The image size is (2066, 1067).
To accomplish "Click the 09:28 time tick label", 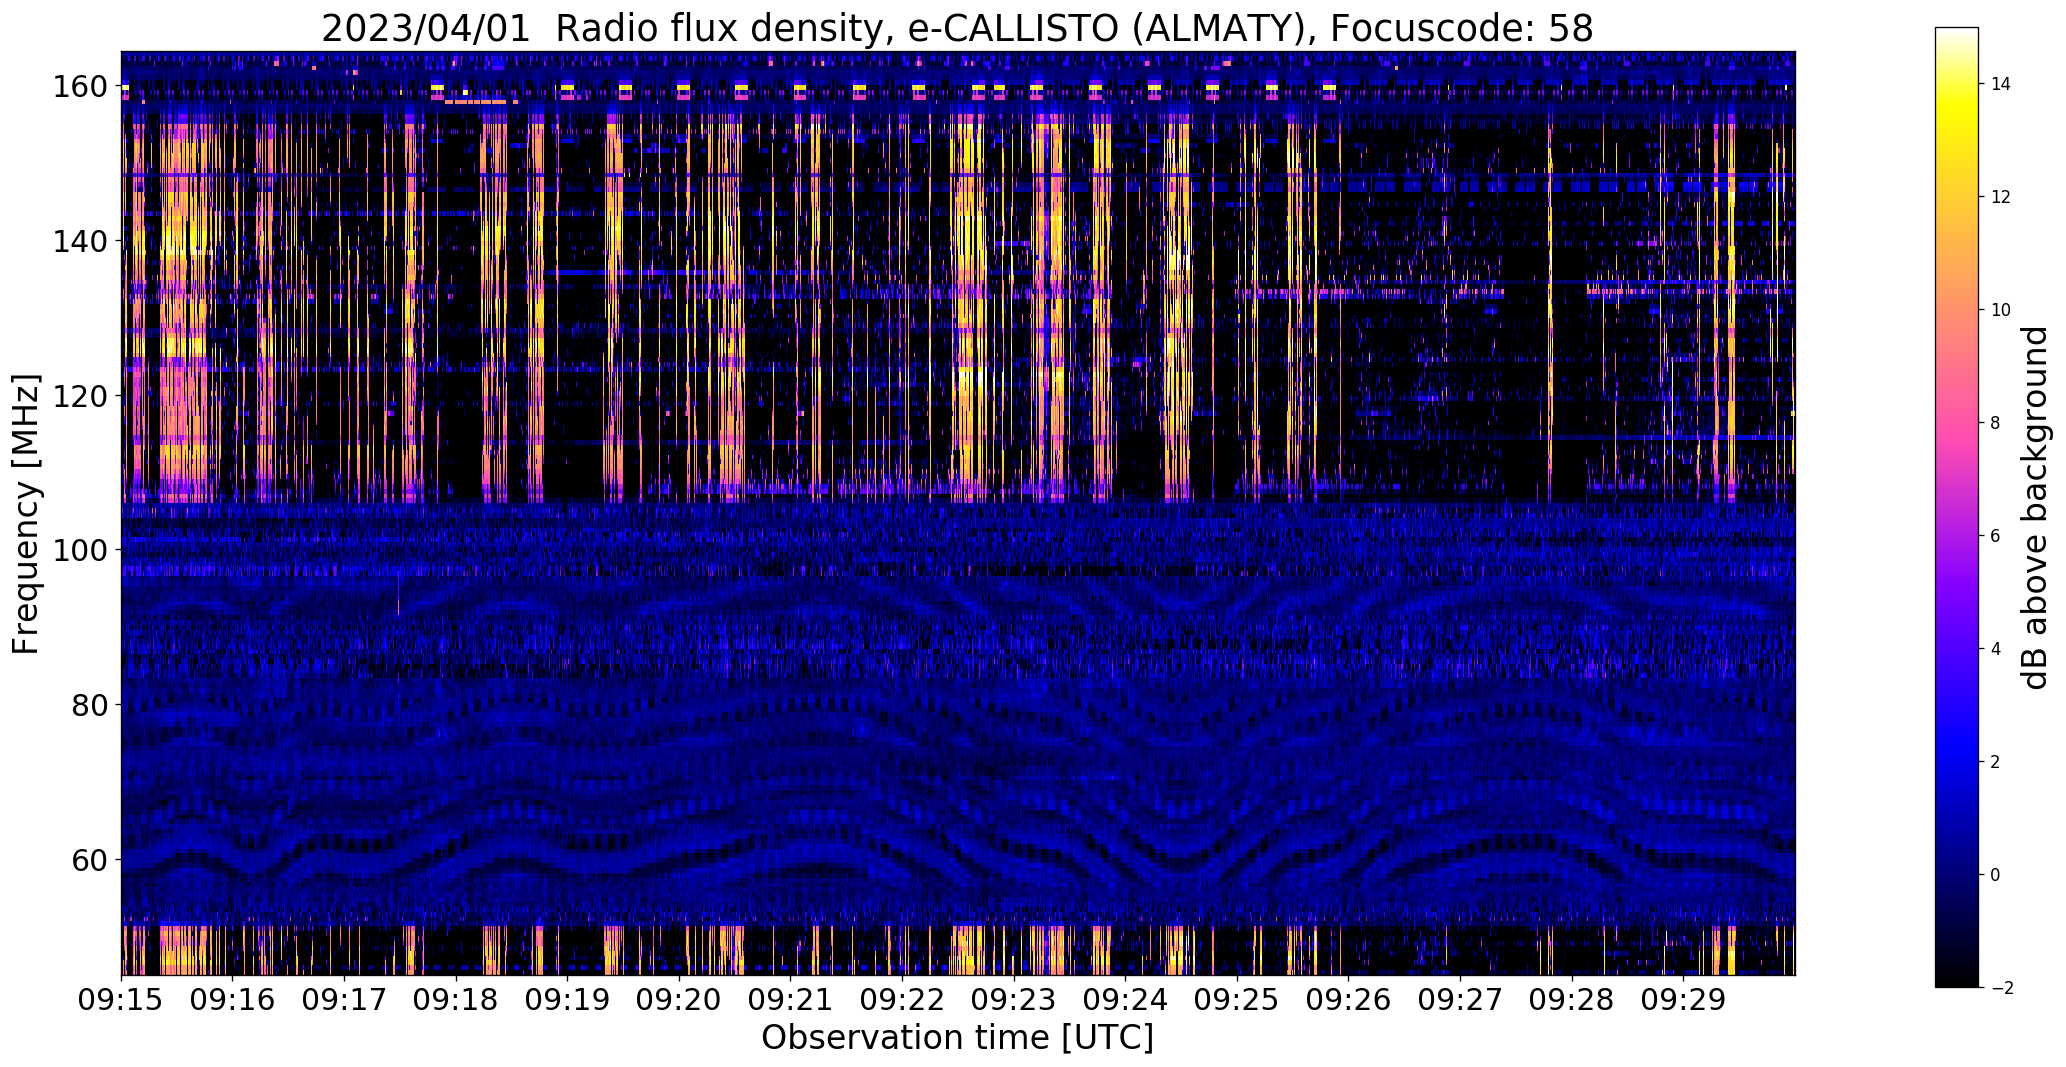I will tap(1571, 1001).
